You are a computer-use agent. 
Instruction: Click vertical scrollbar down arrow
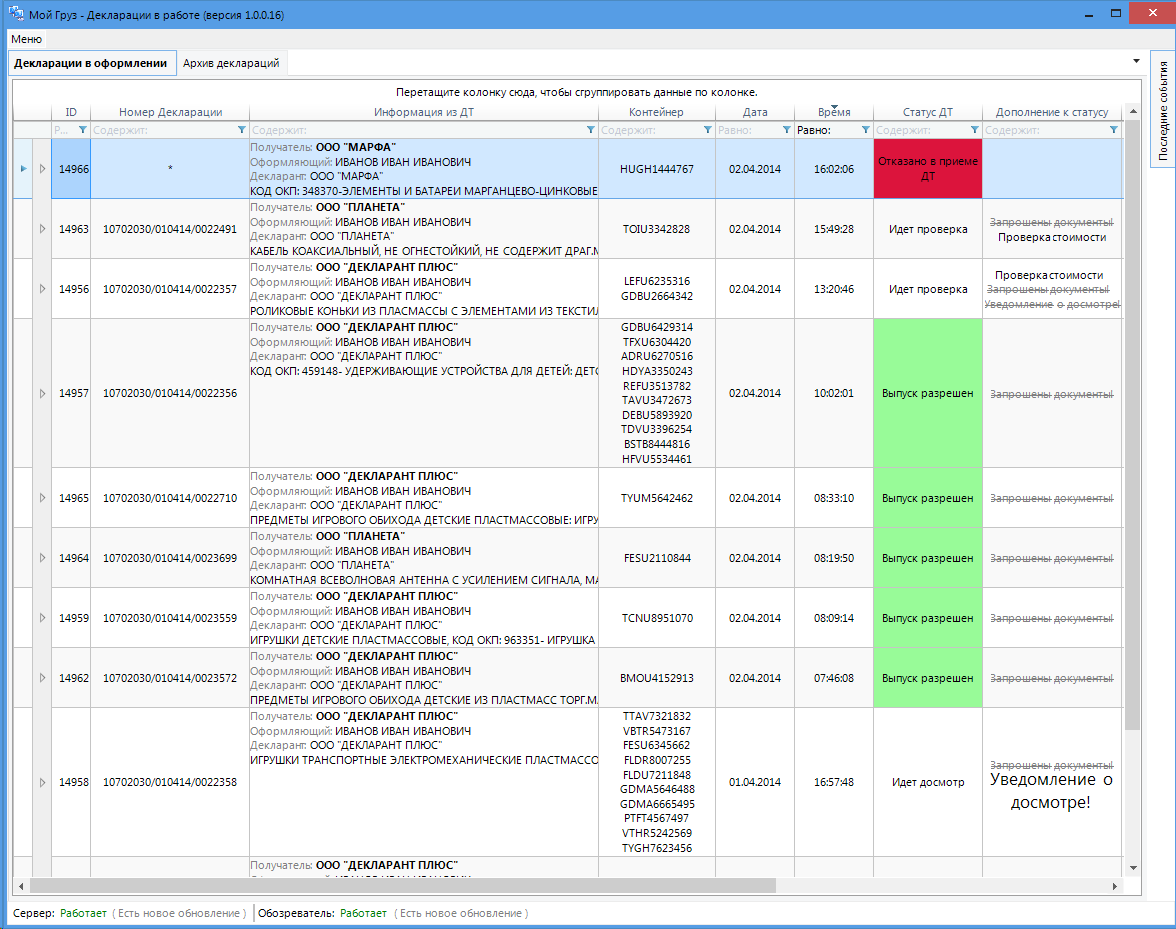point(1132,868)
